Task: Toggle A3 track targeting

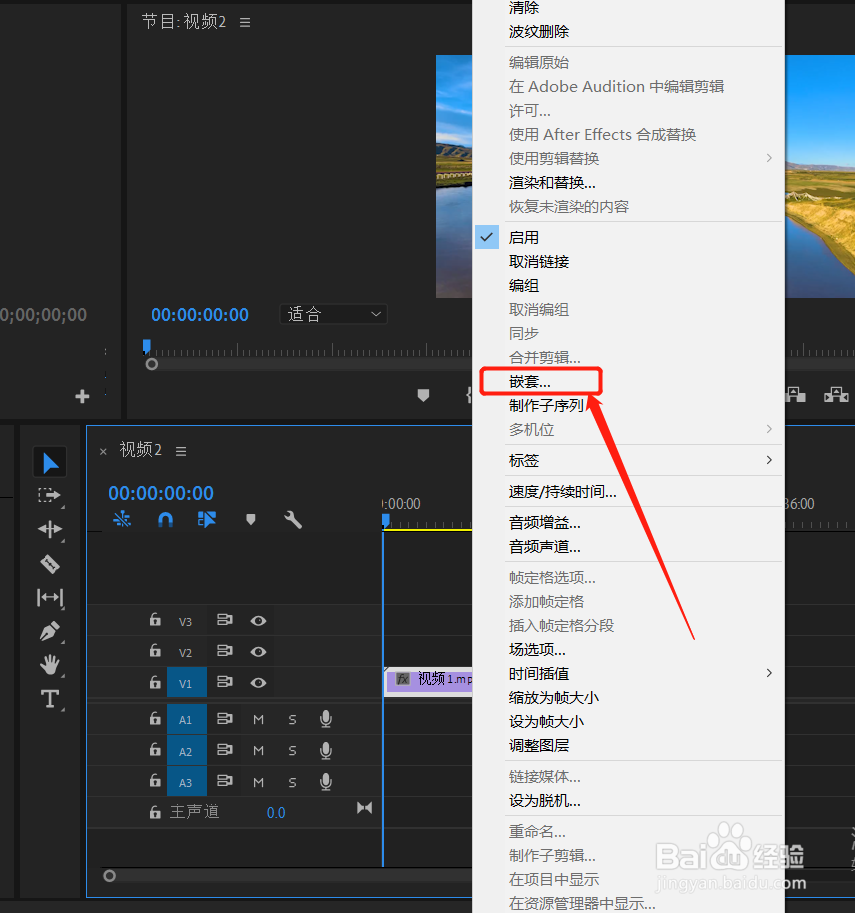Action: [186, 781]
